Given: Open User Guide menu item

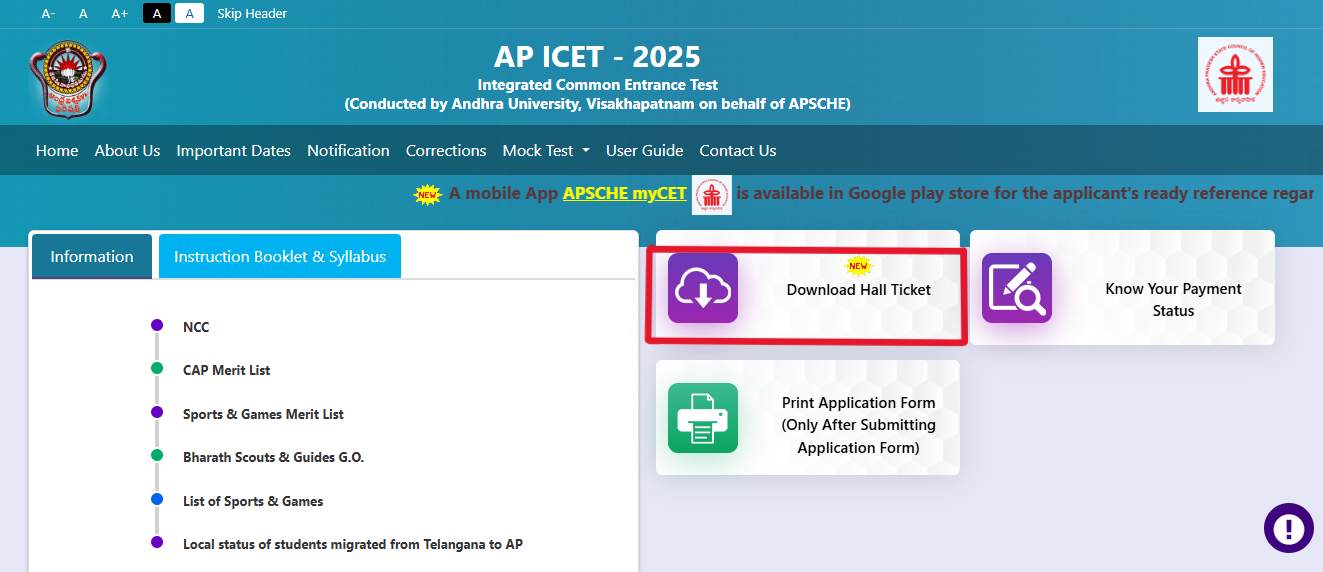Looking at the screenshot, I should (645, 150).
